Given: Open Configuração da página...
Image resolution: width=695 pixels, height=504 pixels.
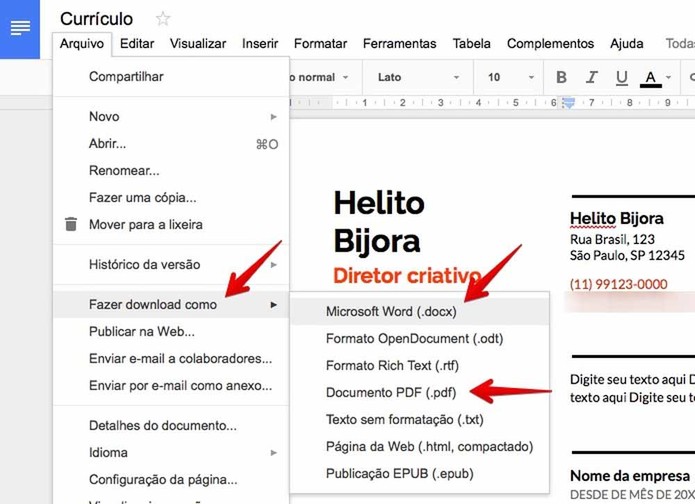Looking at the screenshot, I should click(x=171, y=480).
